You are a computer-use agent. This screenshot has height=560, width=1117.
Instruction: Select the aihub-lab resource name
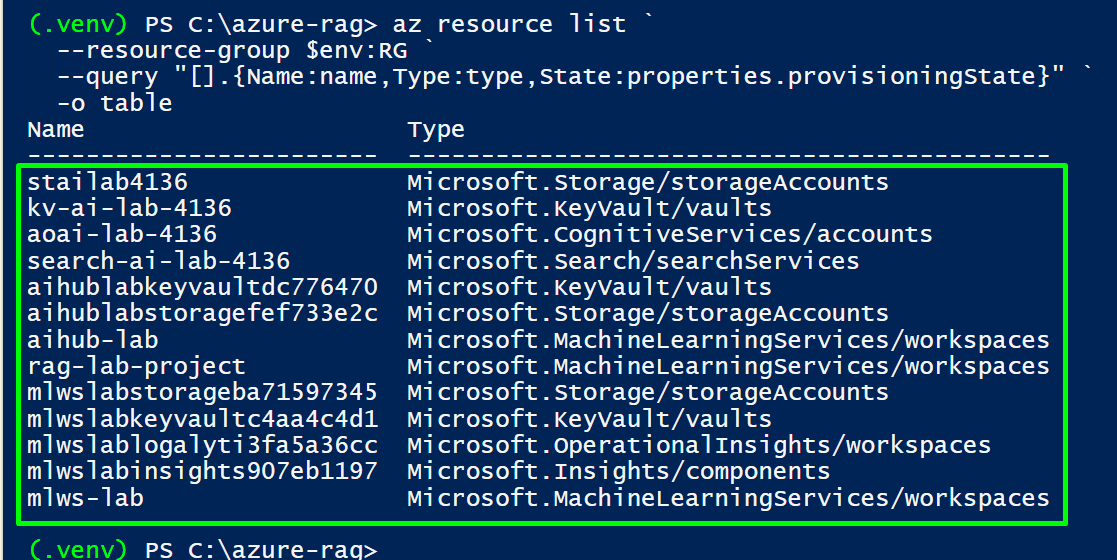click(93, 340)
